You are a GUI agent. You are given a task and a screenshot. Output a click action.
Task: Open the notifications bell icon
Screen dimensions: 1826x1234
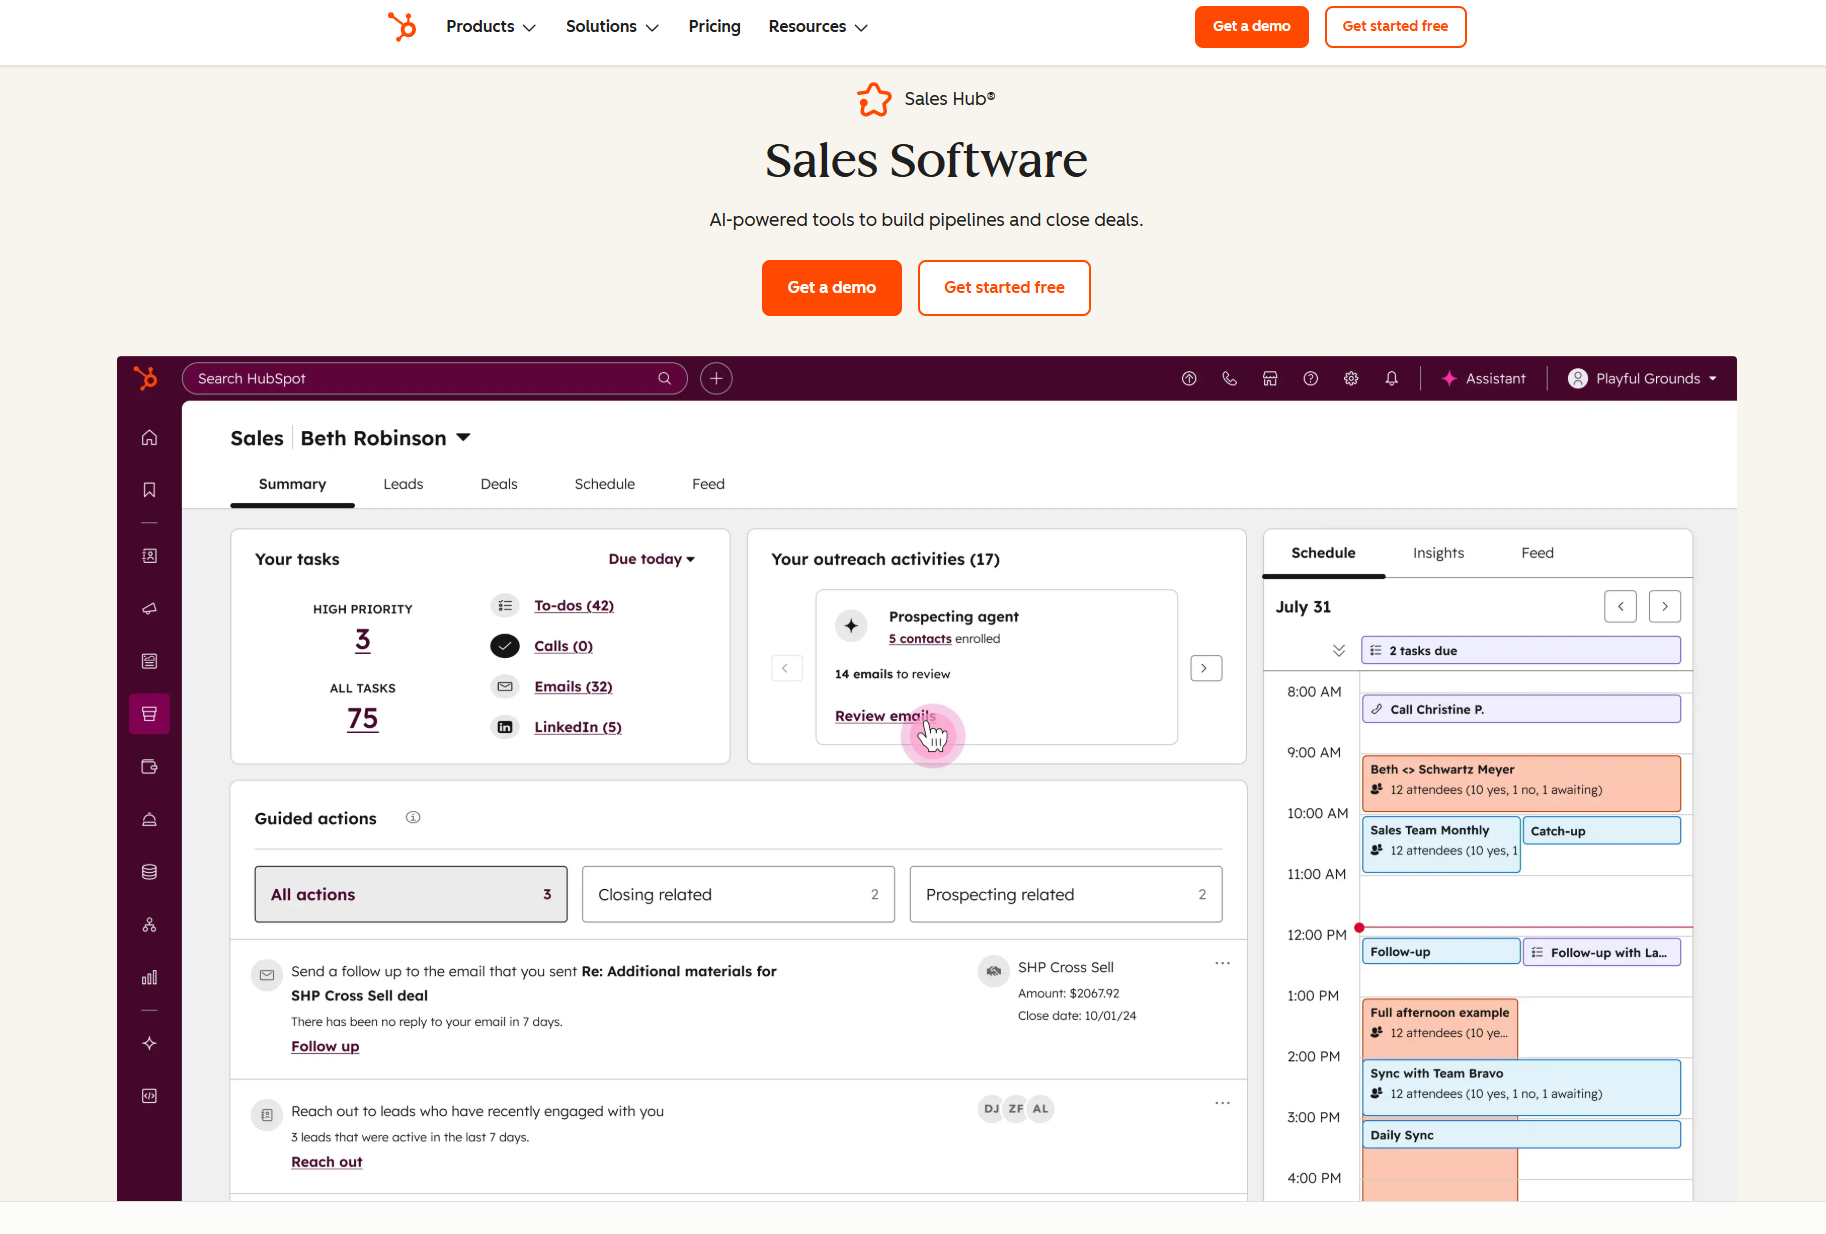point(1391,379)
